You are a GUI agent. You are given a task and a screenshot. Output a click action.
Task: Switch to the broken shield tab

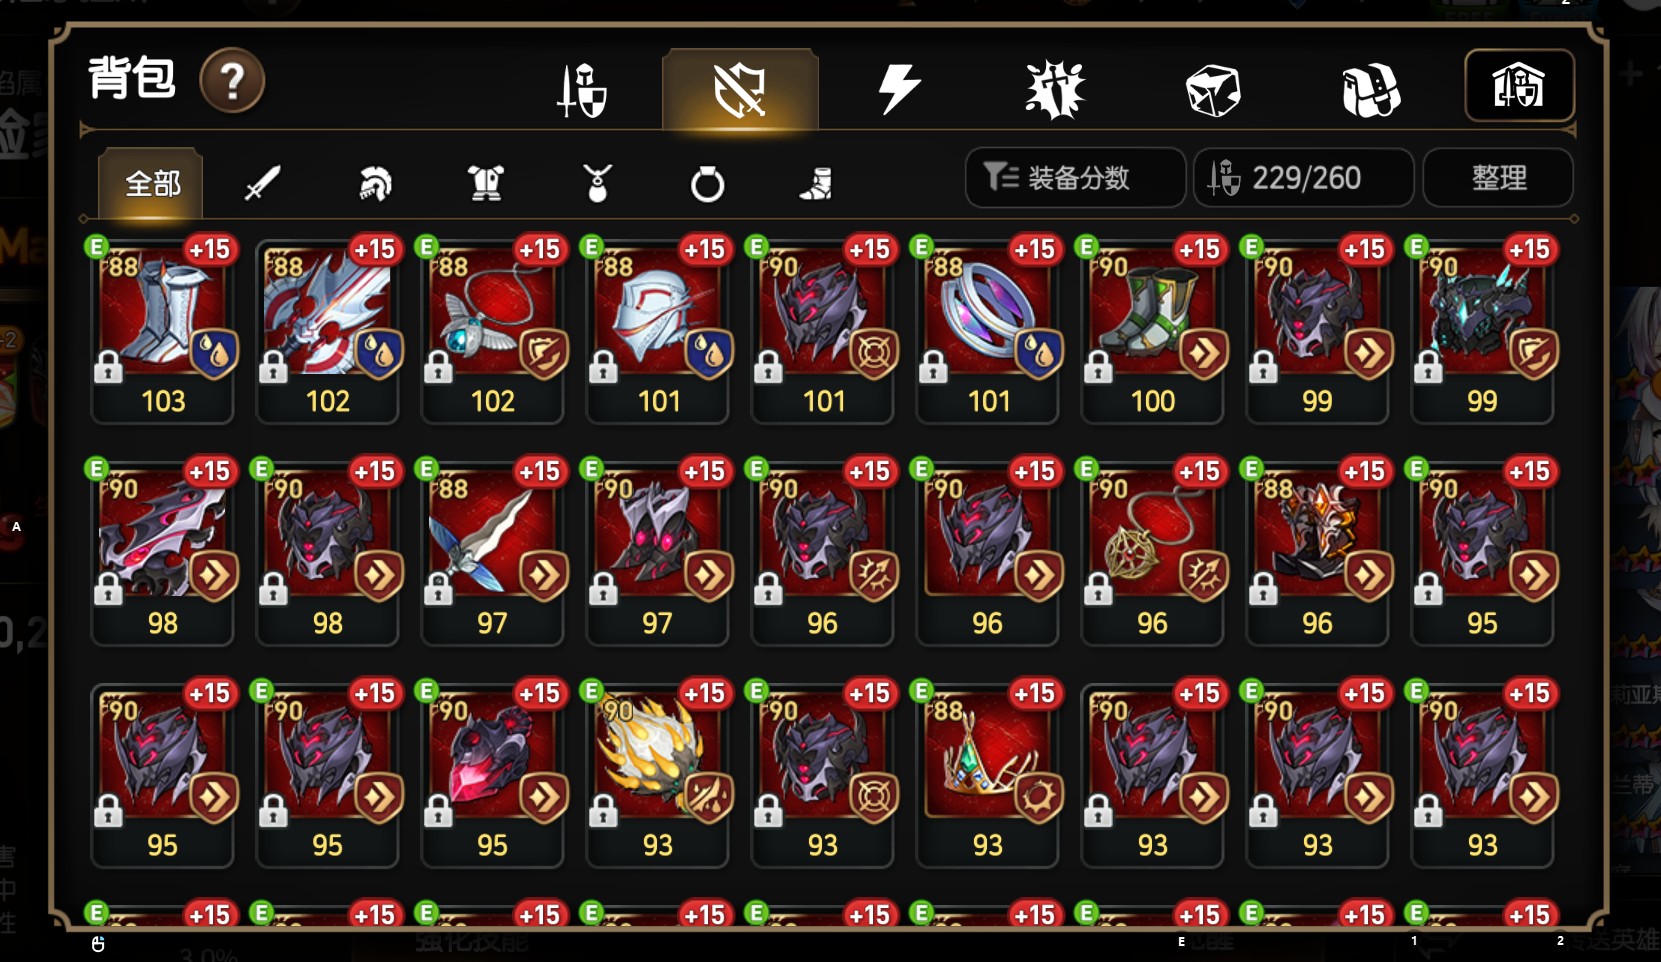point(740,89)
